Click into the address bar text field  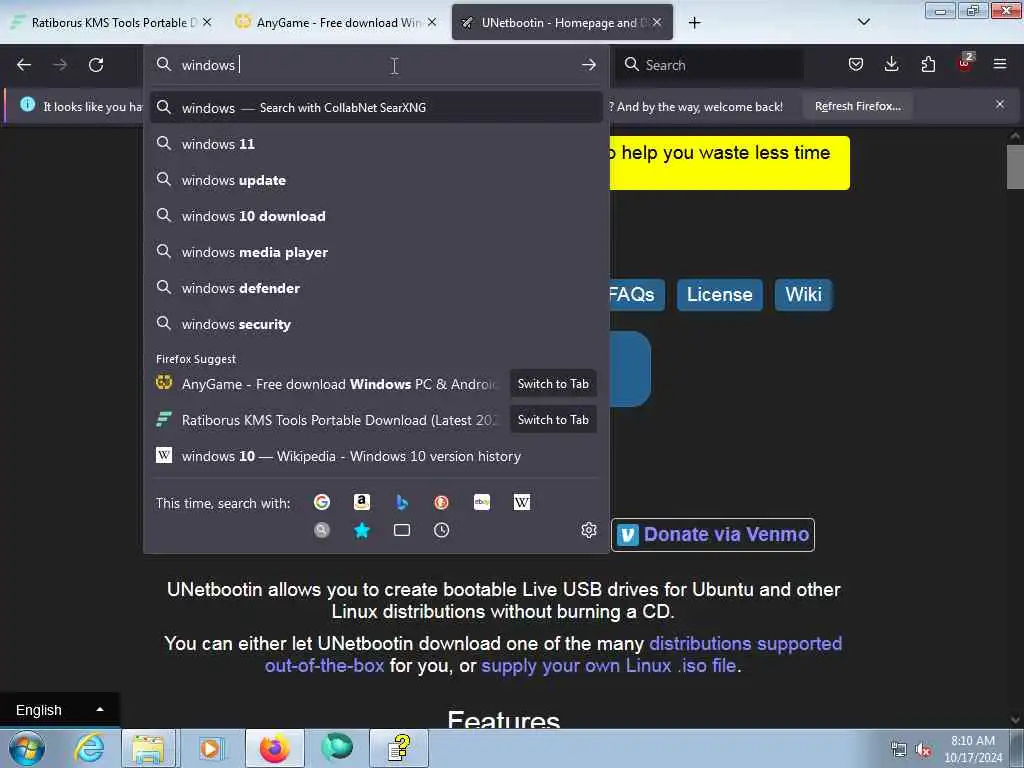(x=376, y=65)
